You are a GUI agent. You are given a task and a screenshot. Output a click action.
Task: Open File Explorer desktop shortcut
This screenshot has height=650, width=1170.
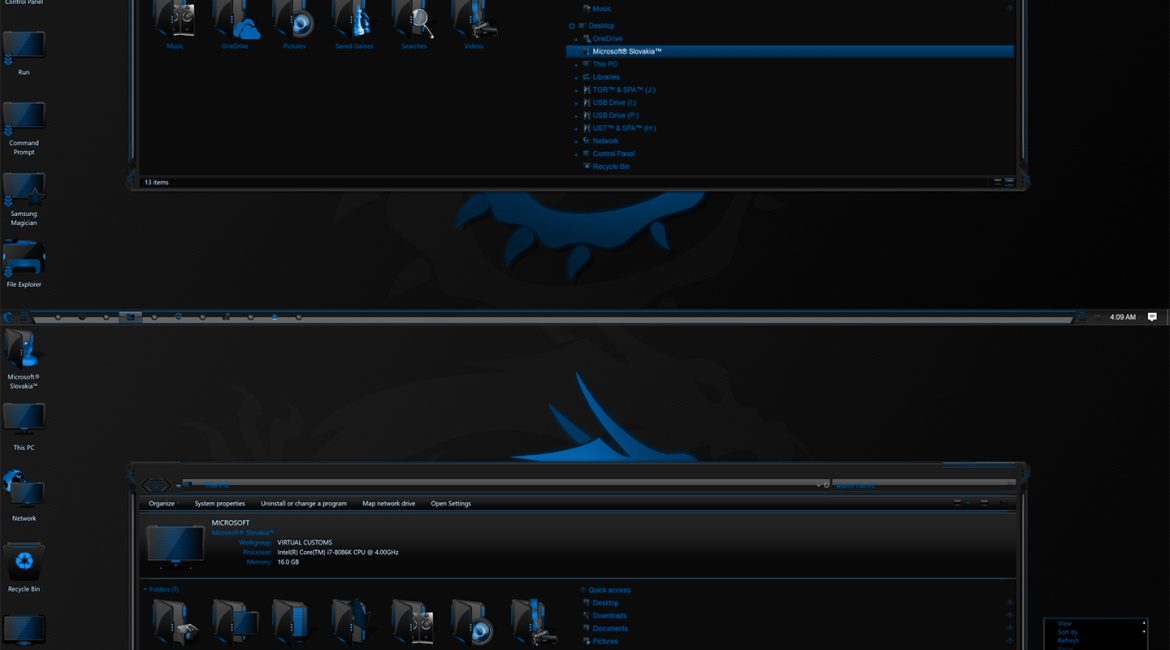coord(24,263)
